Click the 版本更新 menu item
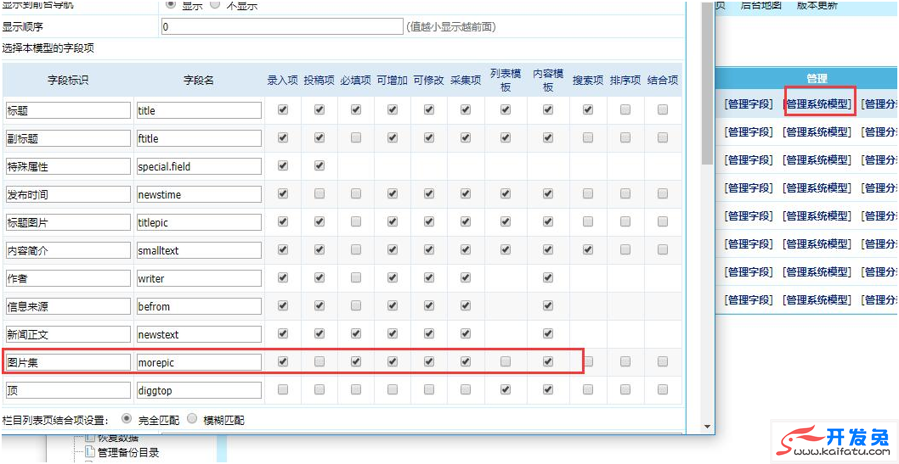 pos(817,6)
